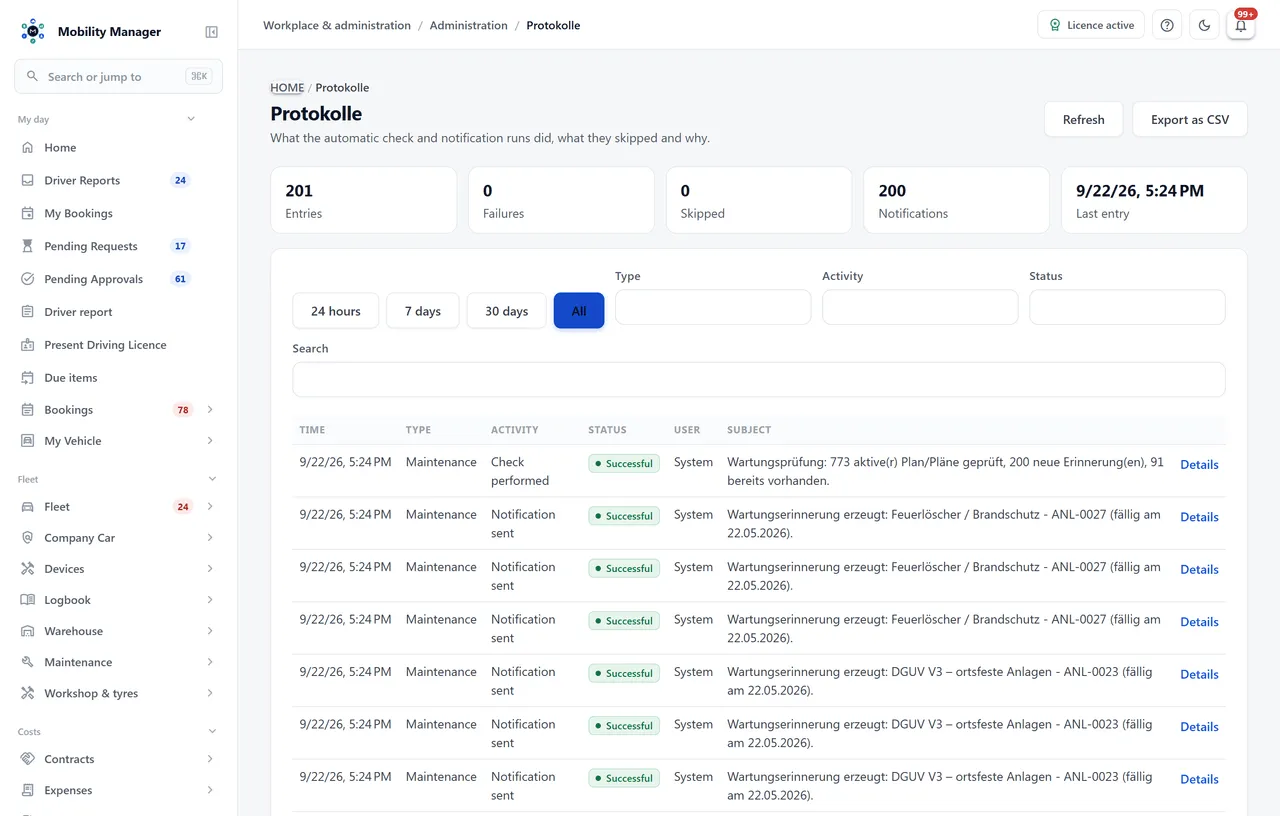Export the log as CSV
This screenshot has height=816, width=1280.
pos(1190,119)
